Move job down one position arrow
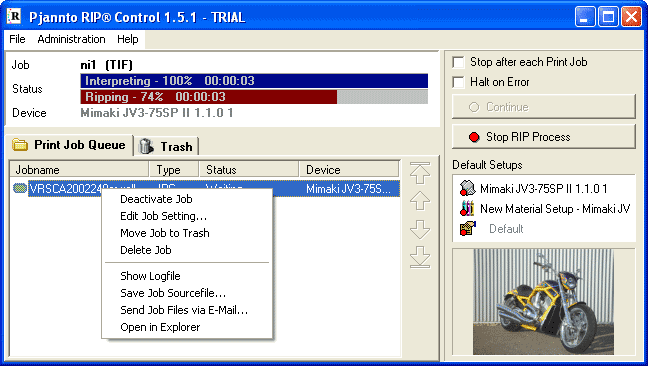 click(x=420, y=229)
